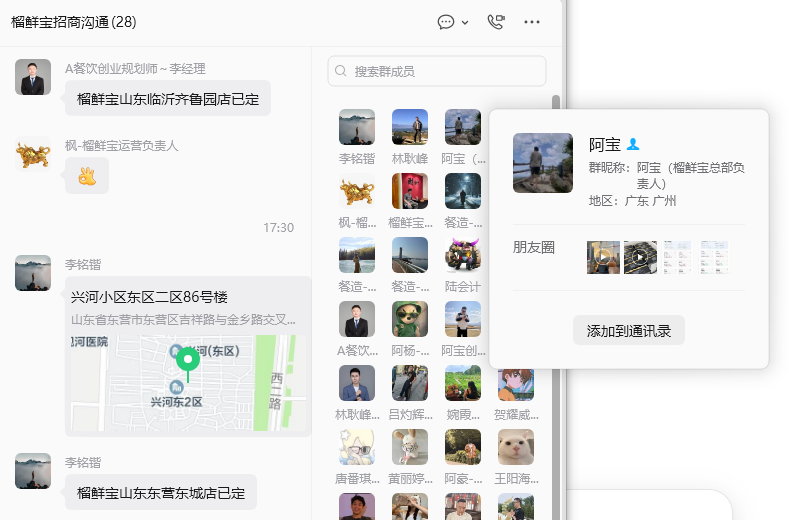Click the 朋友圈 label in profile card

tap(533, 247)
